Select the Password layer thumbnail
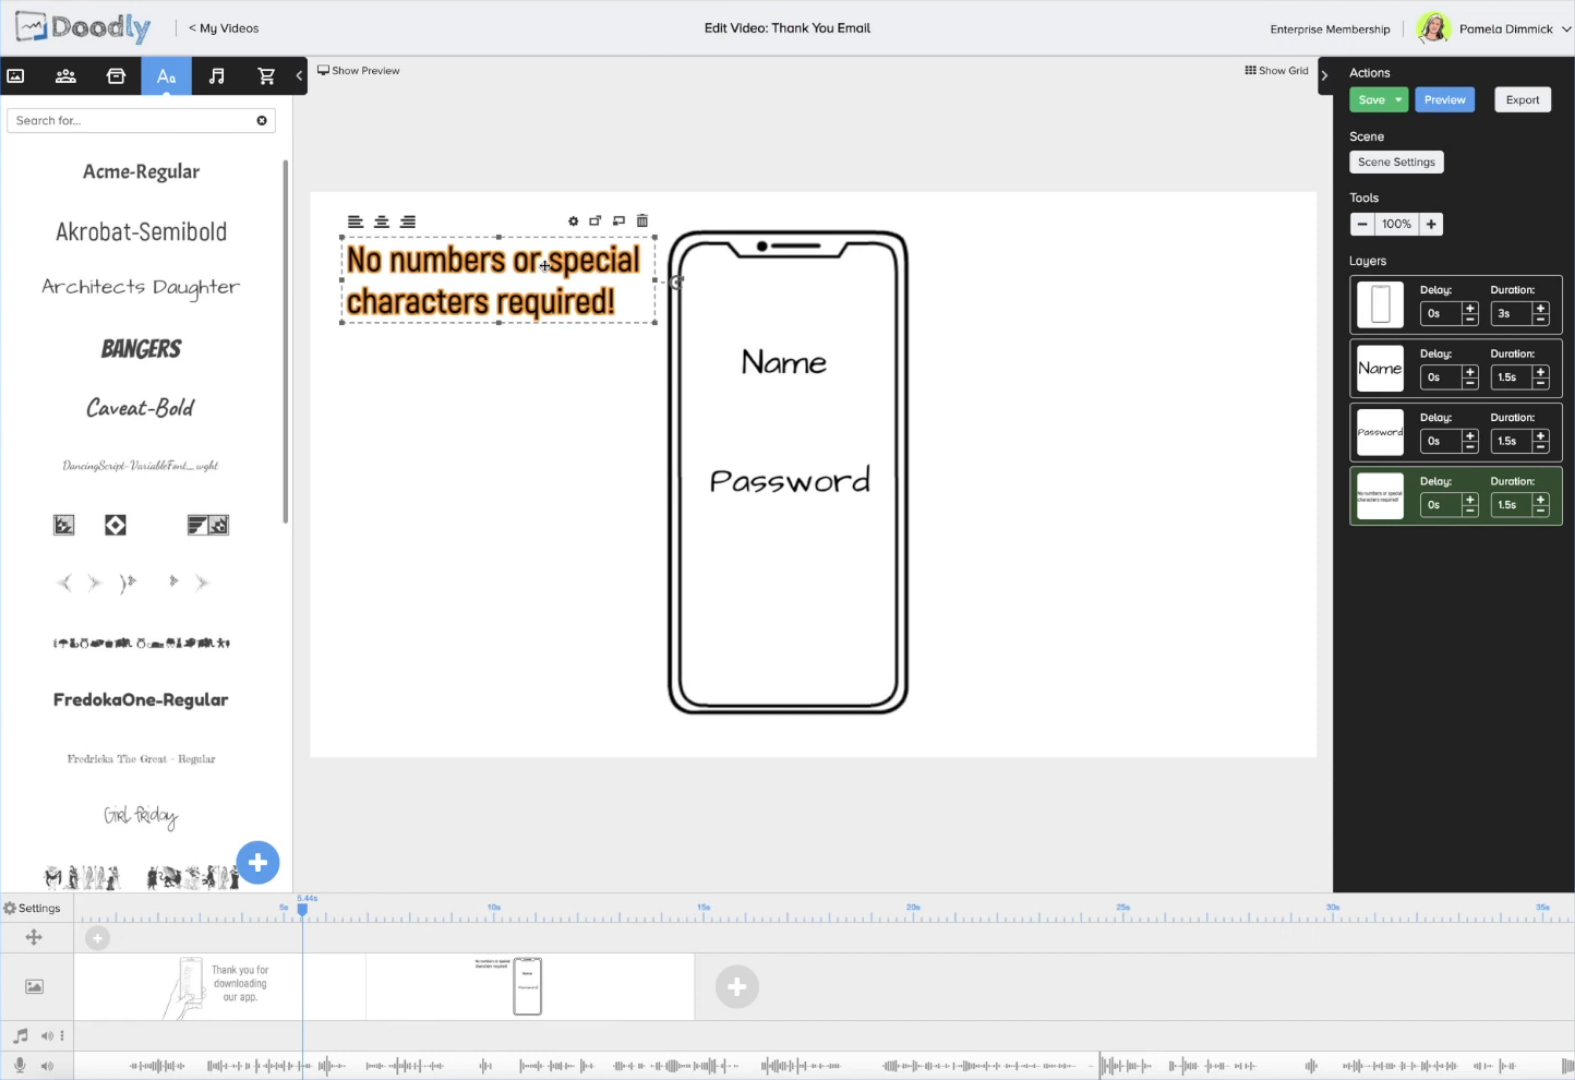1575x1080 pixels. (x=1380, y=433)
